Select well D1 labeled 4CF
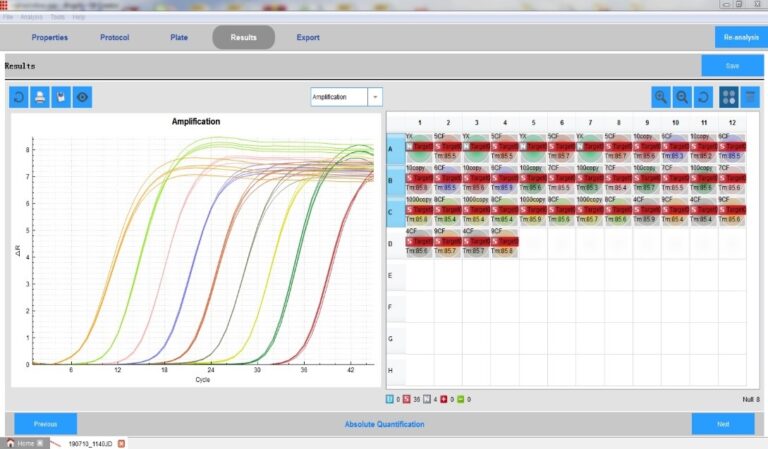The height and width of the screenshot is (449, 768). pos(418,241)
